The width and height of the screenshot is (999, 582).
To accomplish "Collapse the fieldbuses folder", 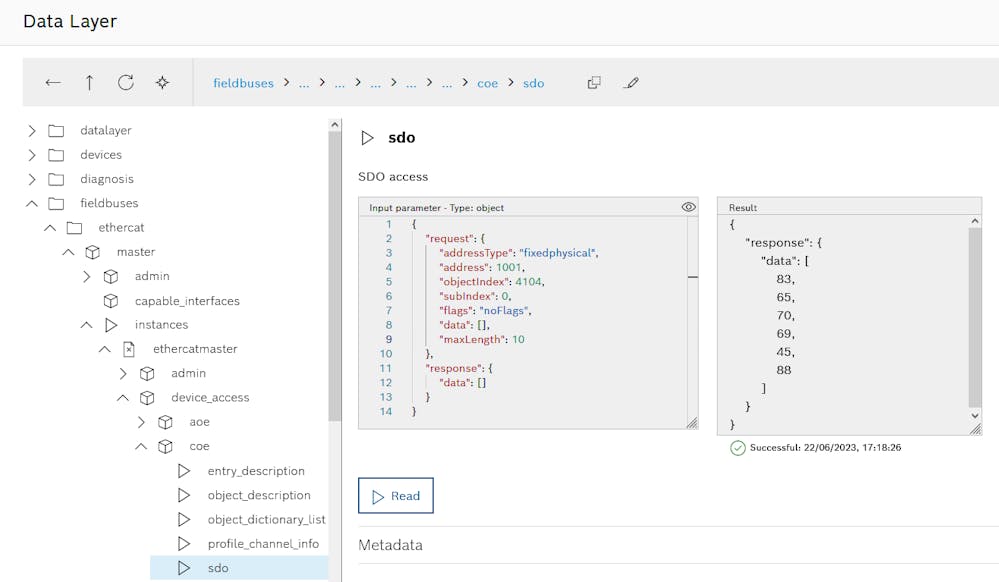I will pyautogui.click(x=32, y=204).
